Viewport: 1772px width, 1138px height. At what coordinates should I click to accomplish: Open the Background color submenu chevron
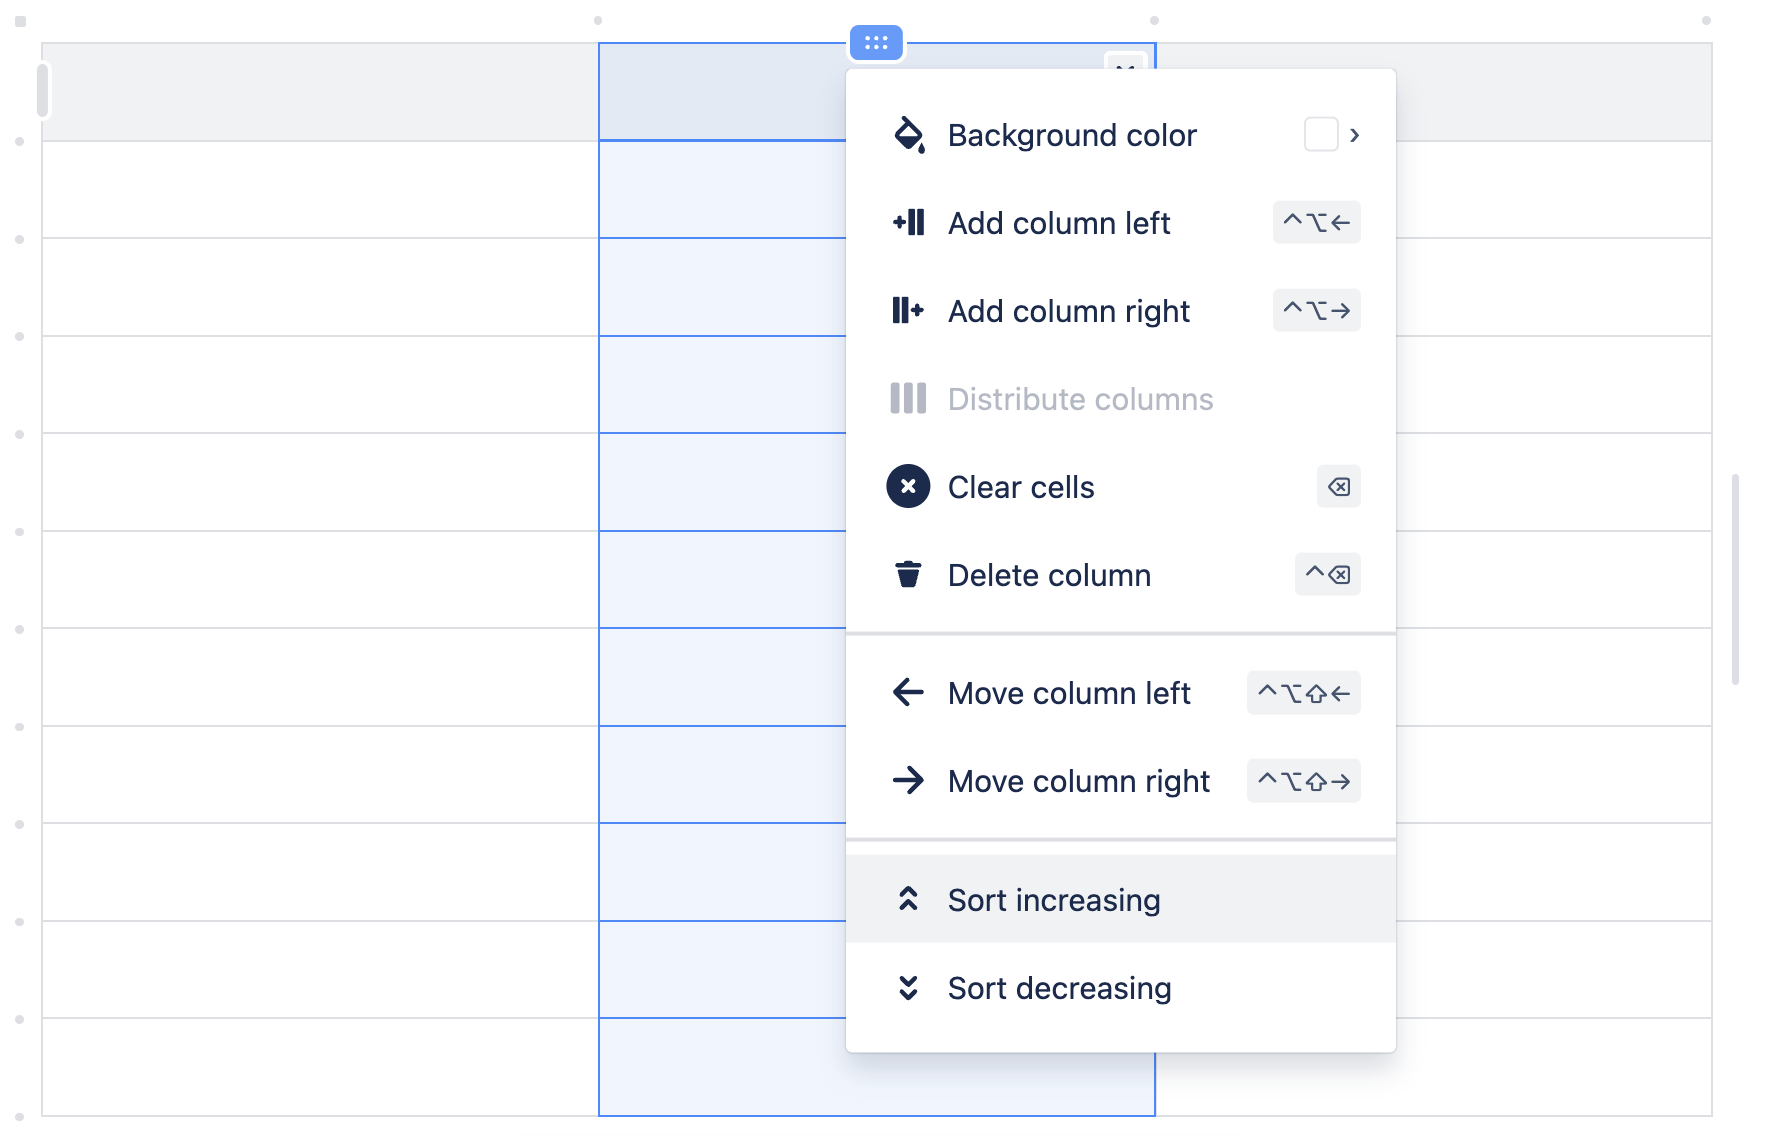click(1356, 134)
